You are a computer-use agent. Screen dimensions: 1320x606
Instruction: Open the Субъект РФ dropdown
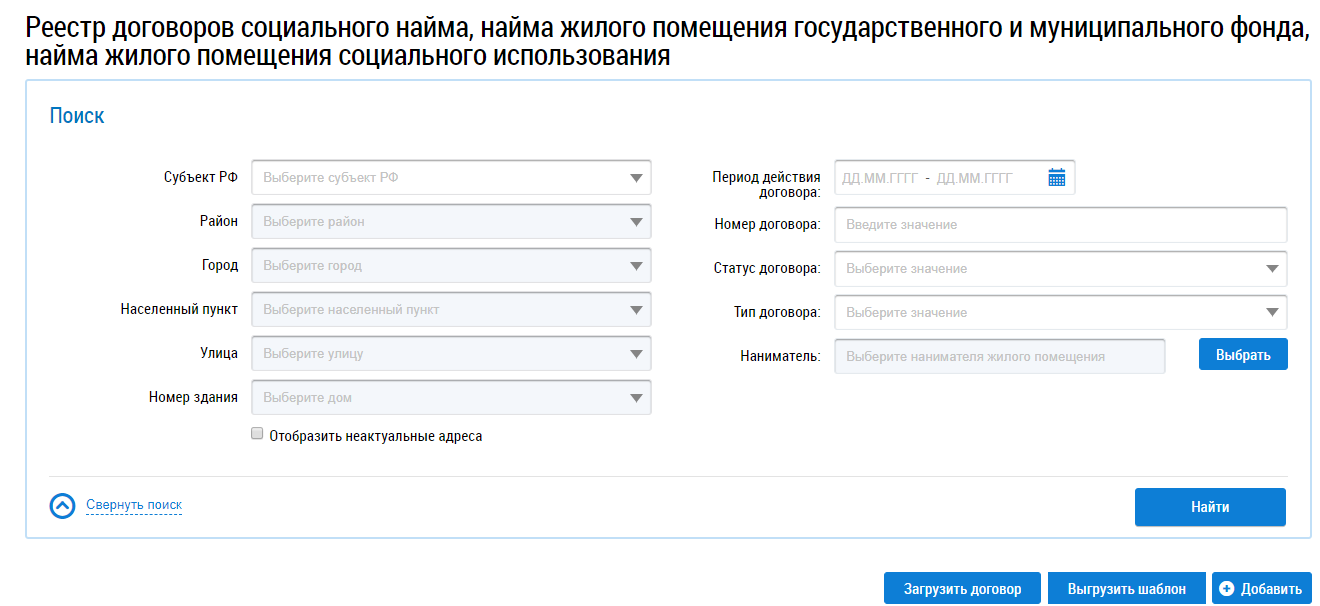click(451, 178)
